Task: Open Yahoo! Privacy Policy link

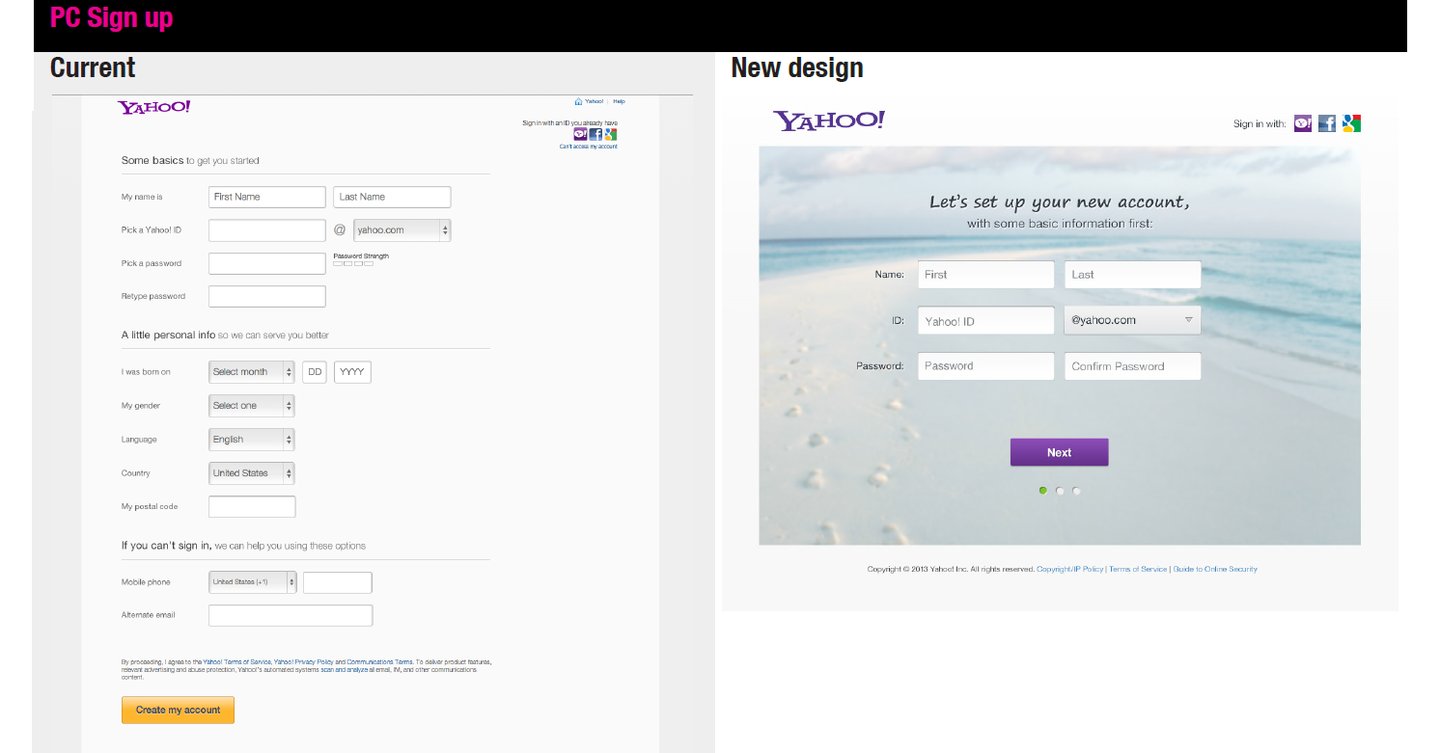Action: 304,662
